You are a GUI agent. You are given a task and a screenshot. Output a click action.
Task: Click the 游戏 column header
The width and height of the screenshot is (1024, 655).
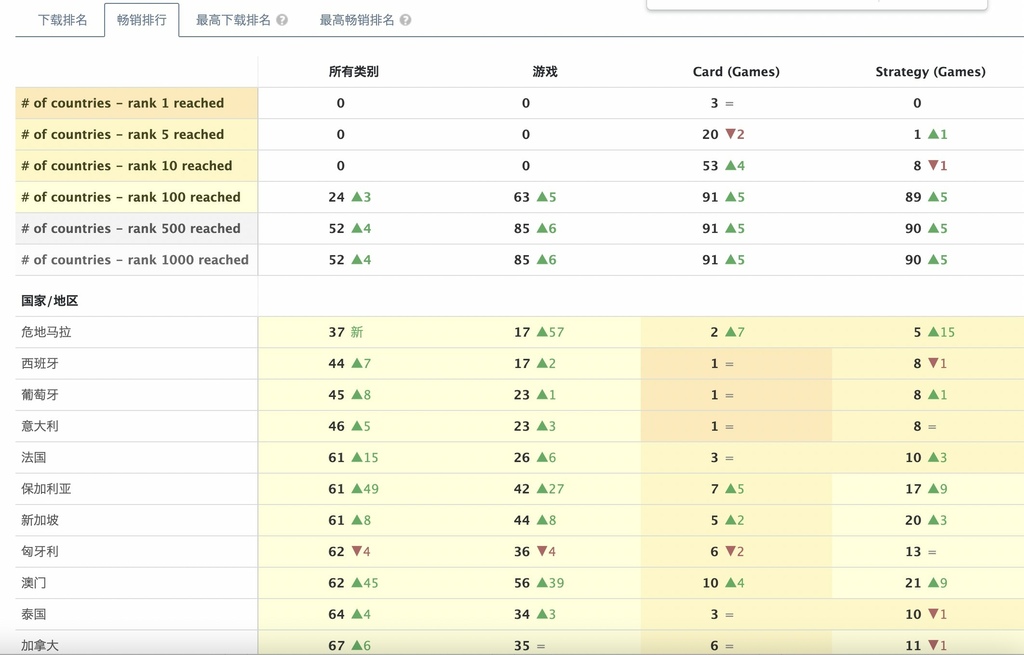coord(545,72)
